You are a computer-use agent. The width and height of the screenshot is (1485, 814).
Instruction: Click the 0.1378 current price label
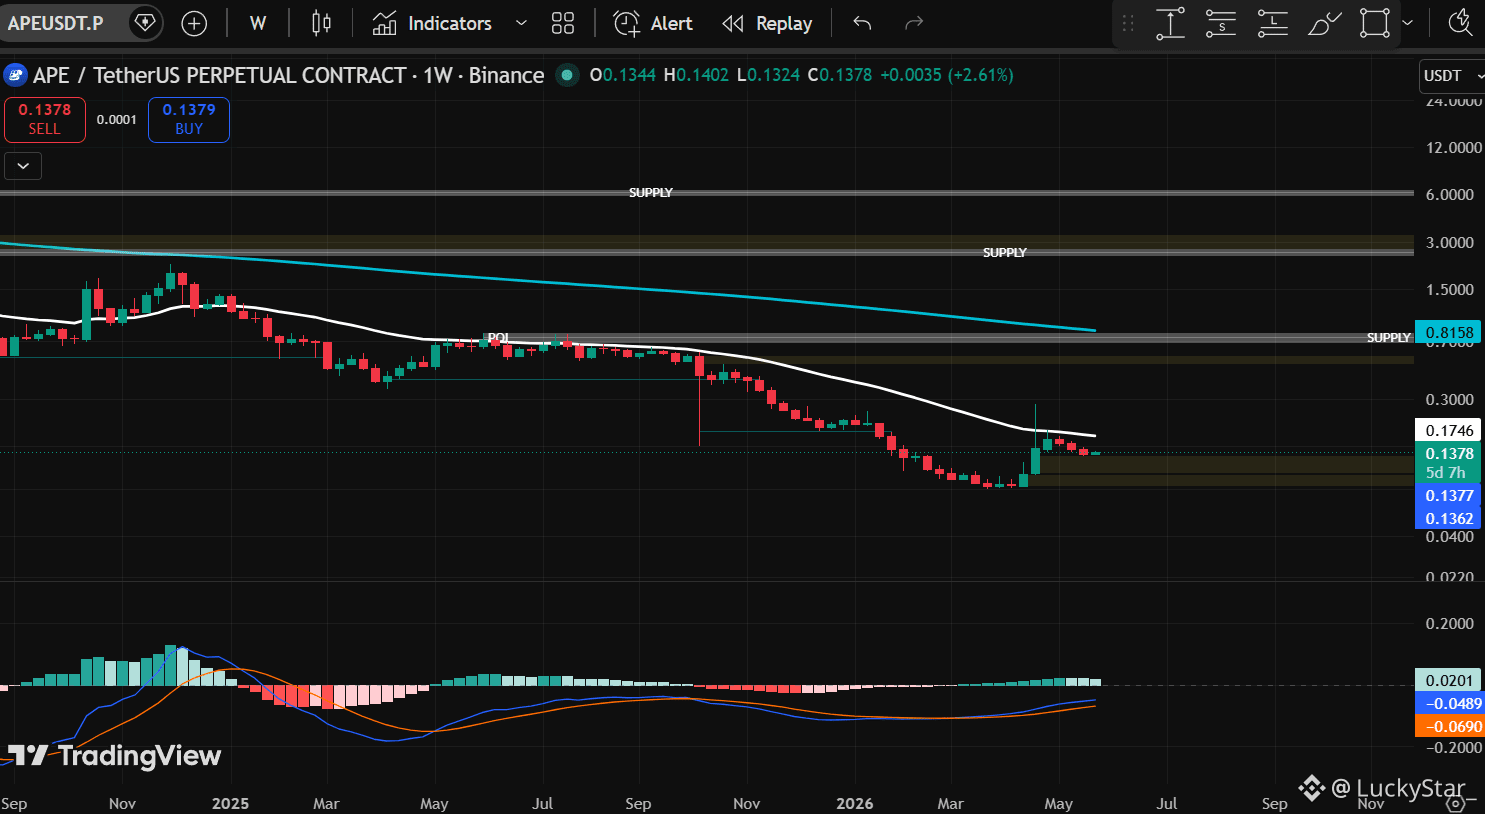pyautogui.click(x=1449, y=453)
